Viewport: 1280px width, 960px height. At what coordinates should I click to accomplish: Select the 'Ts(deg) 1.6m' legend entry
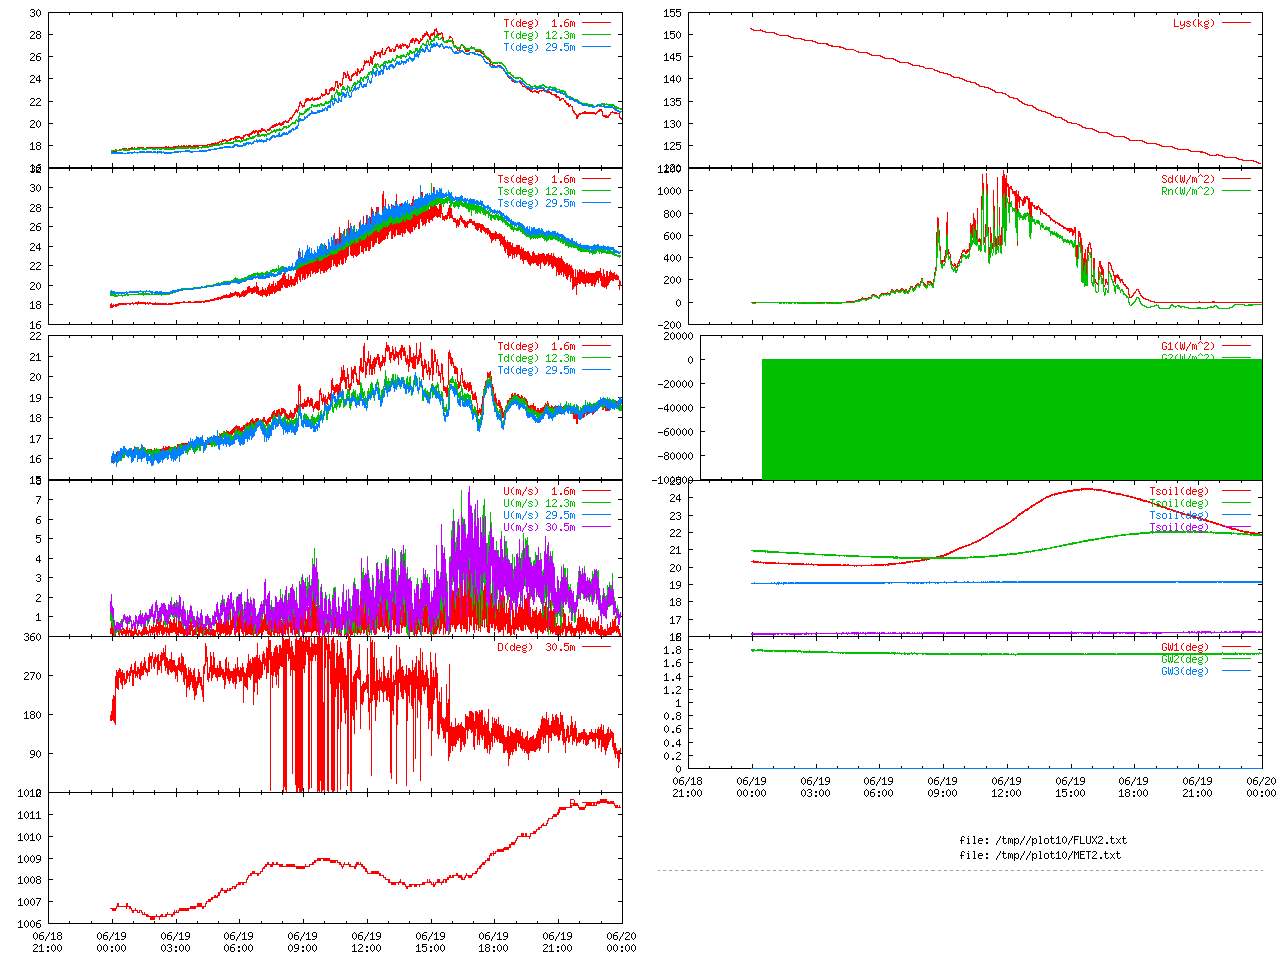(x=536, y=180)
